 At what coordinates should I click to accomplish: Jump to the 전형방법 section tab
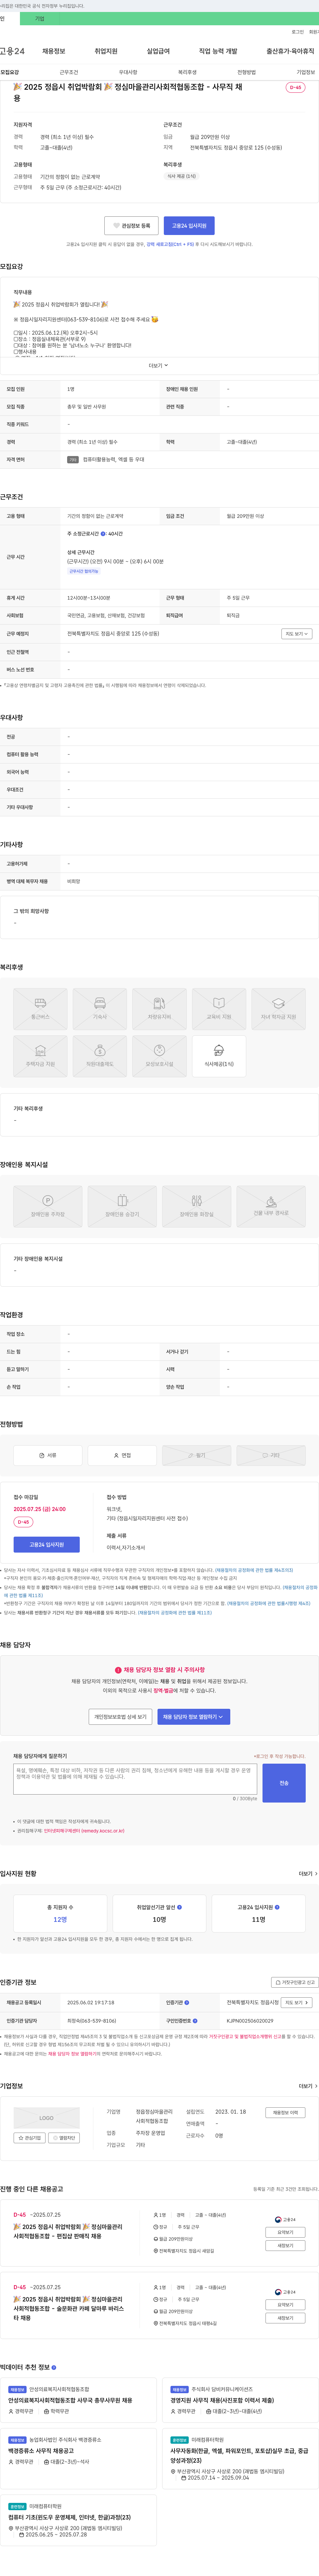point(246,72)
